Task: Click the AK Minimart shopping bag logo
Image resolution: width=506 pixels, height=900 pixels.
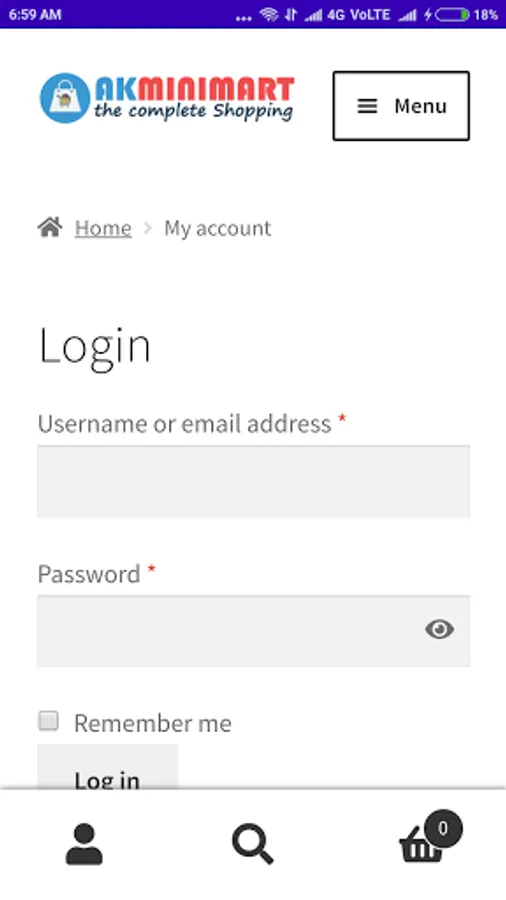Action: click(65, 98)
